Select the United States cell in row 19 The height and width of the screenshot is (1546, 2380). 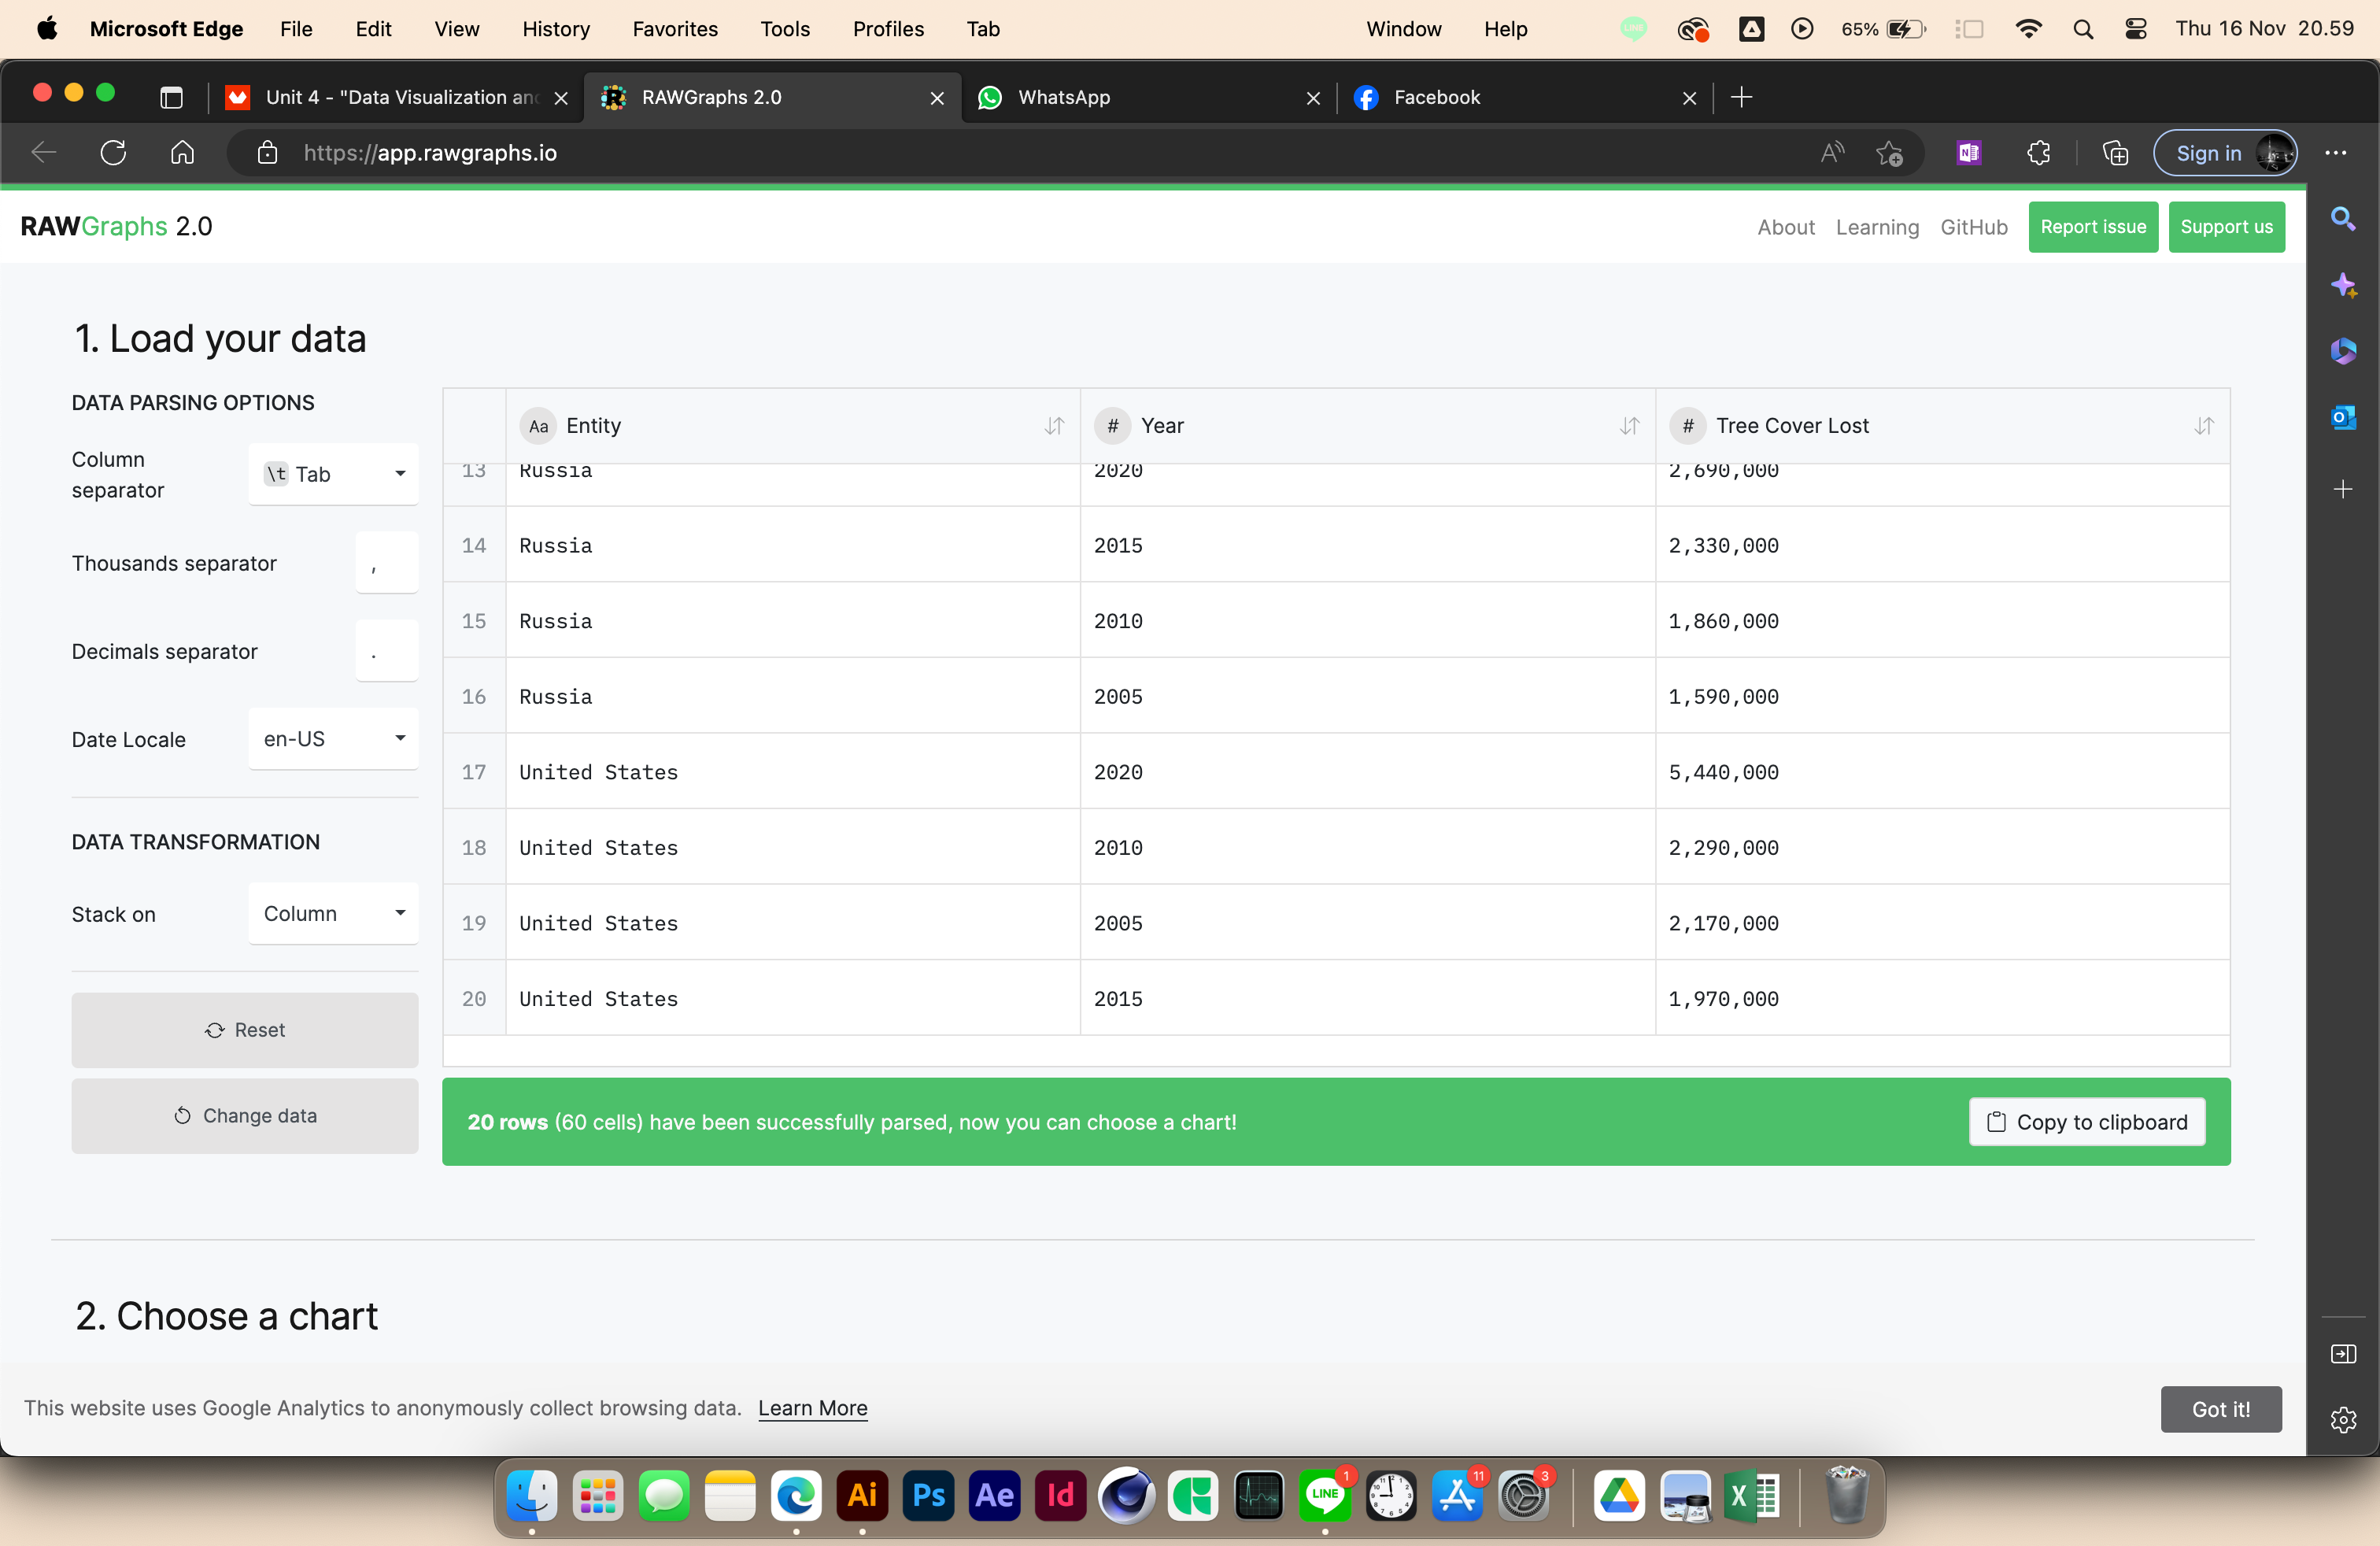pos(793,923)
